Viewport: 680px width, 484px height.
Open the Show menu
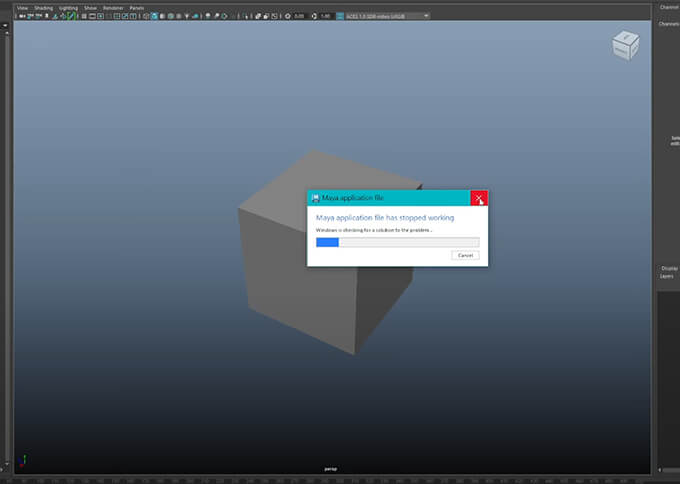pyautogui.click(x=90, y=7)
